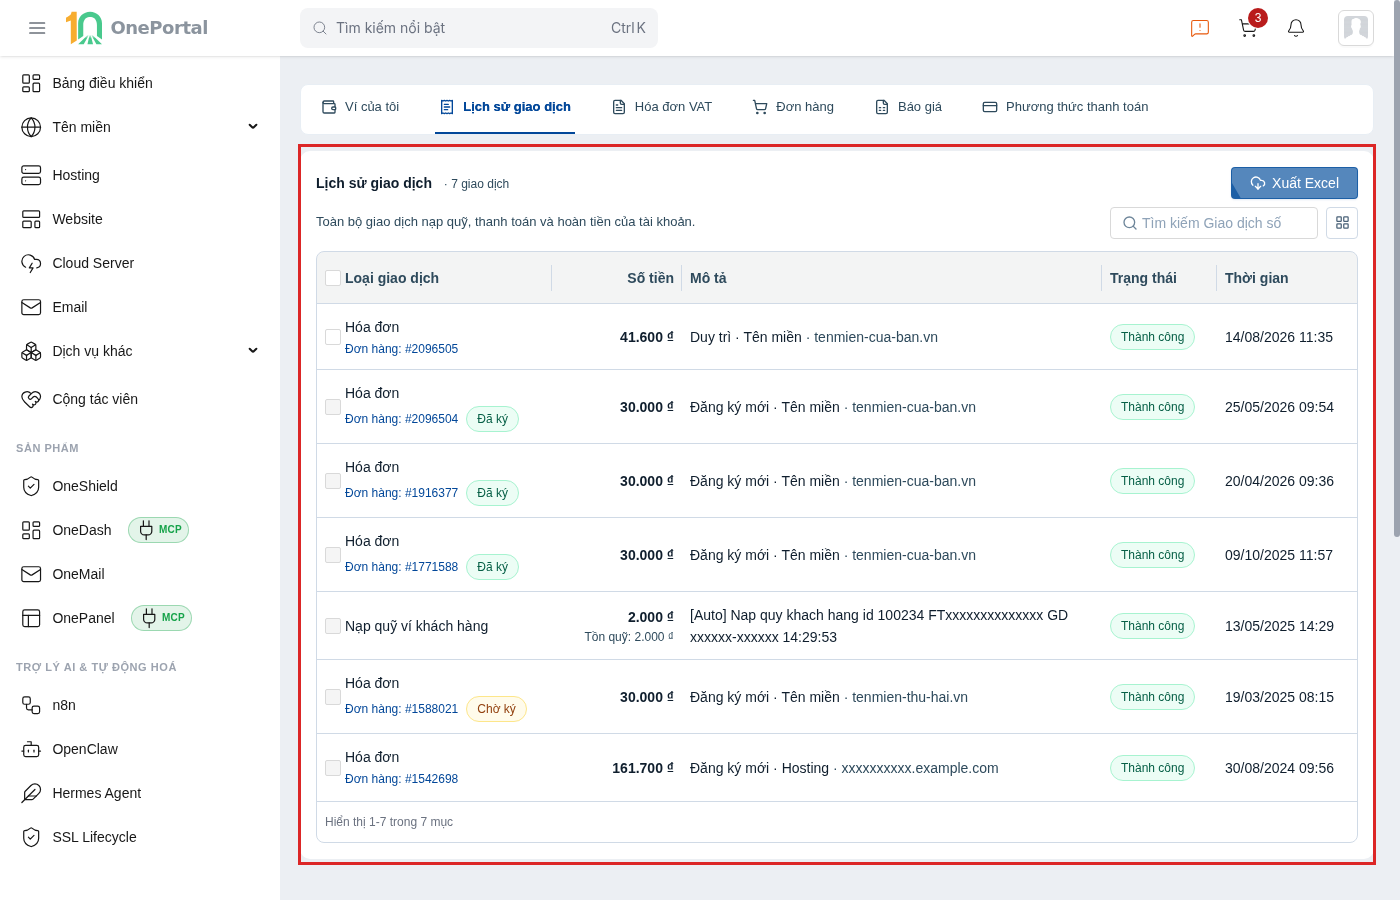Screen dimensions: 1400x900
Task: Click the Xuất Excel button
Action: pyautogui.click(x=1294, y=183)
